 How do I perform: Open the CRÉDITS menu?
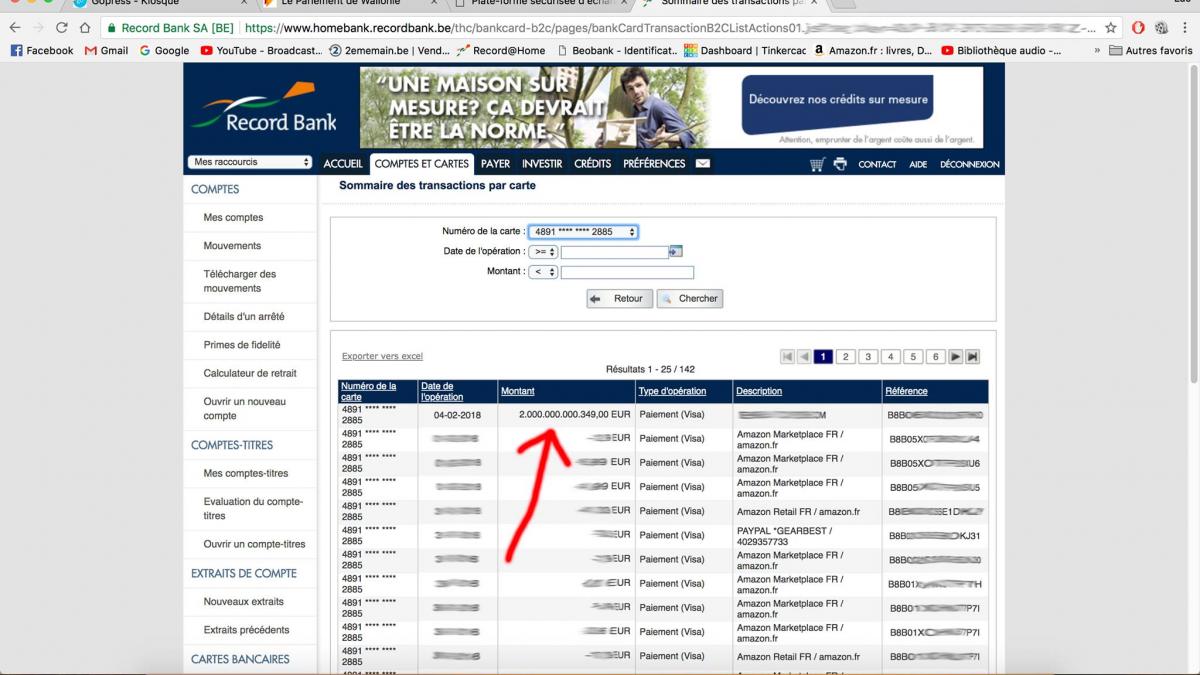pos(593,164)
